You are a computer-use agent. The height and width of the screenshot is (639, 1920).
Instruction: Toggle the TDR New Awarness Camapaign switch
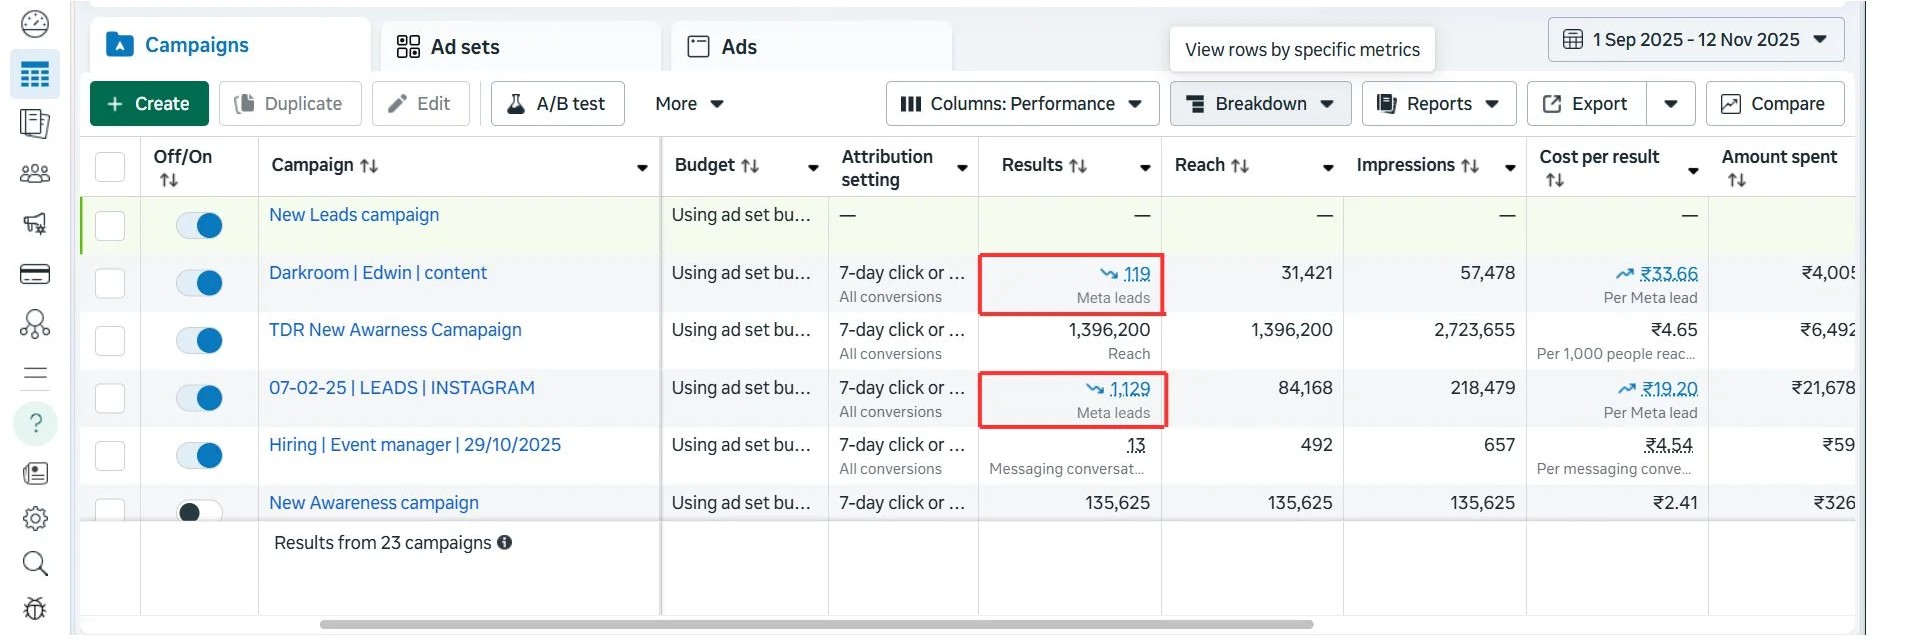tap(199, 341)
